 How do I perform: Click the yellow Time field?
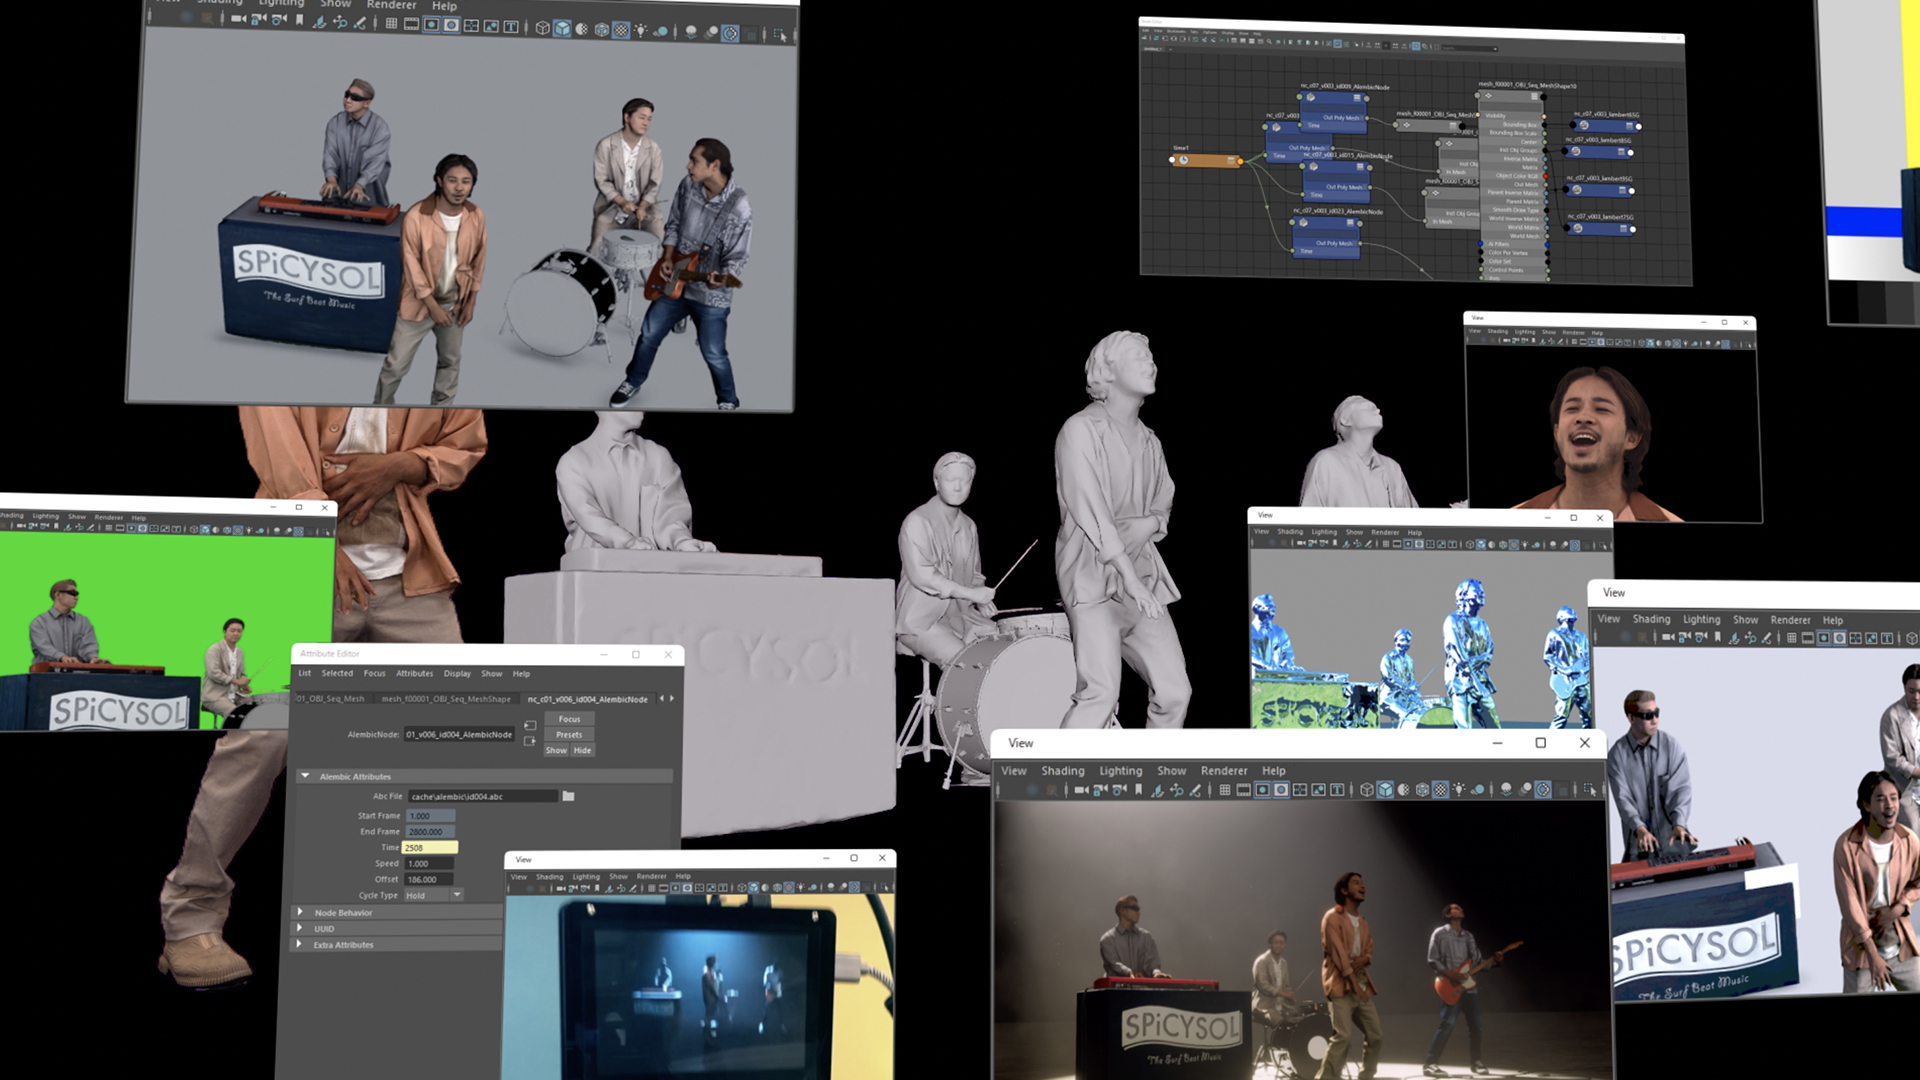(x=429, y=847)
